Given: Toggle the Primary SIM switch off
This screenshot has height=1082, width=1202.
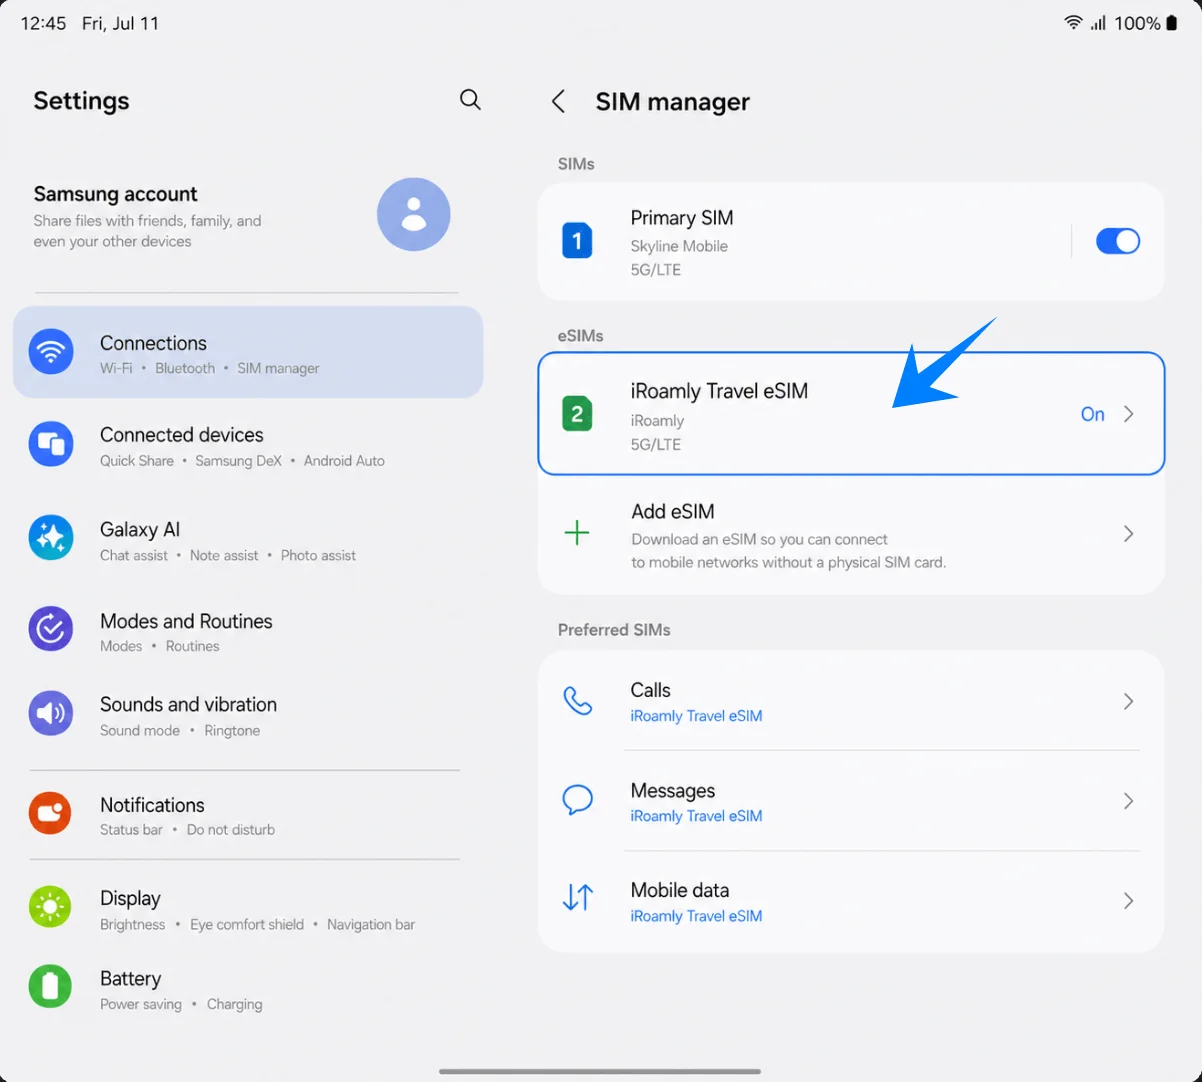Looking at the screenshot, I should point(1118,241).
